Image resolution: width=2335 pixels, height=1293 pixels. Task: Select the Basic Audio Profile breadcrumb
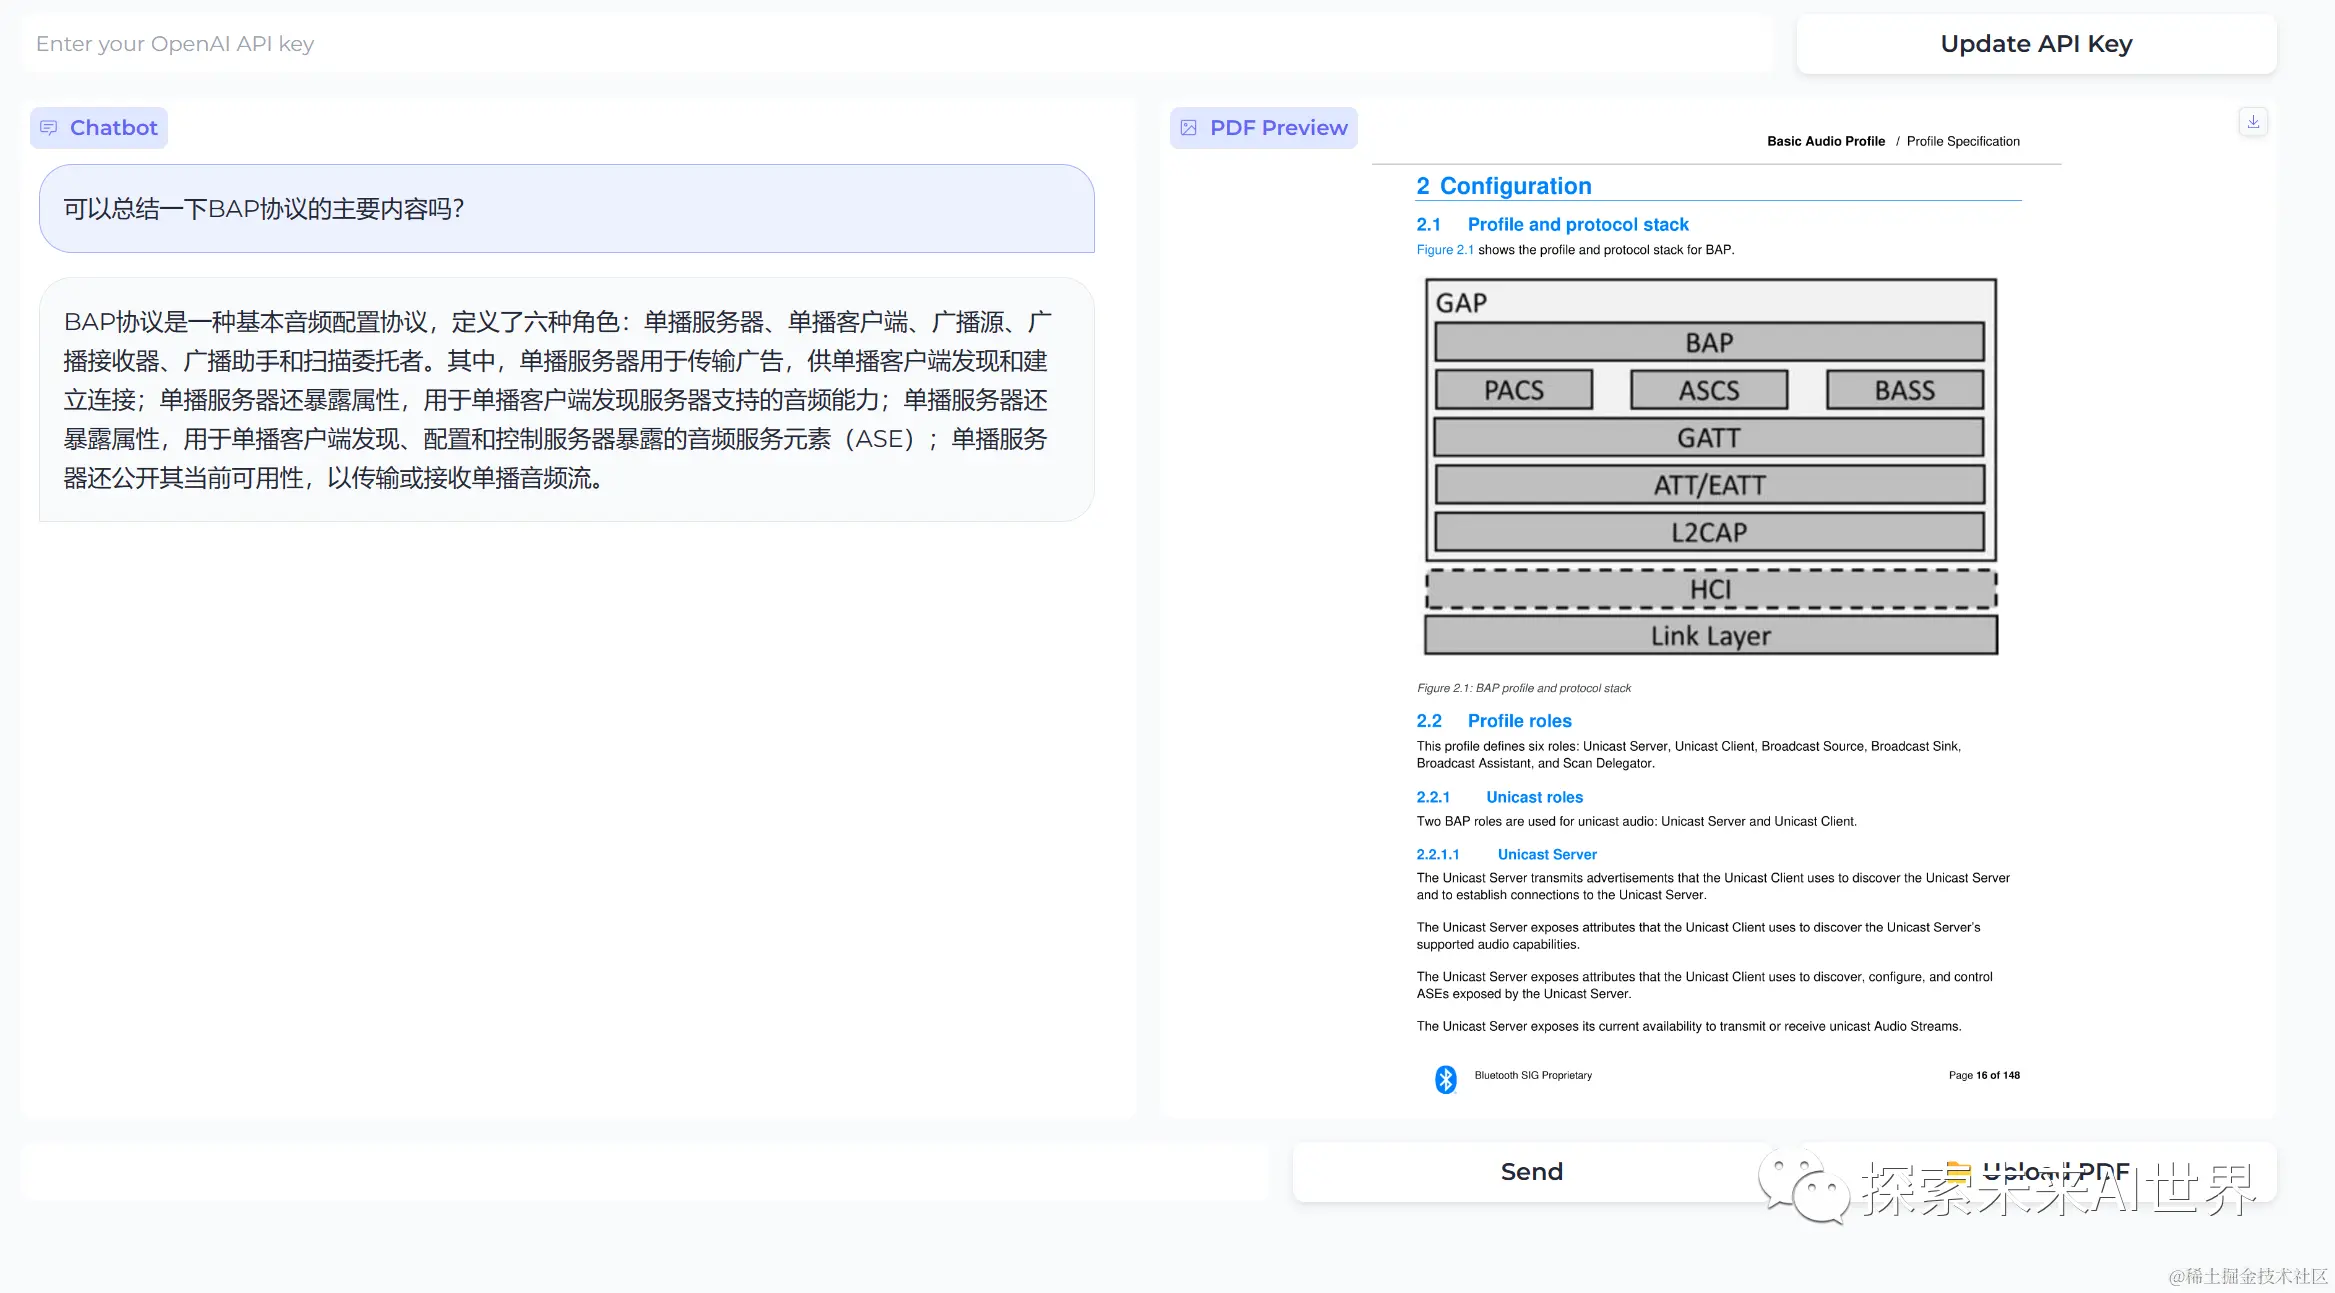(1826, 141)
